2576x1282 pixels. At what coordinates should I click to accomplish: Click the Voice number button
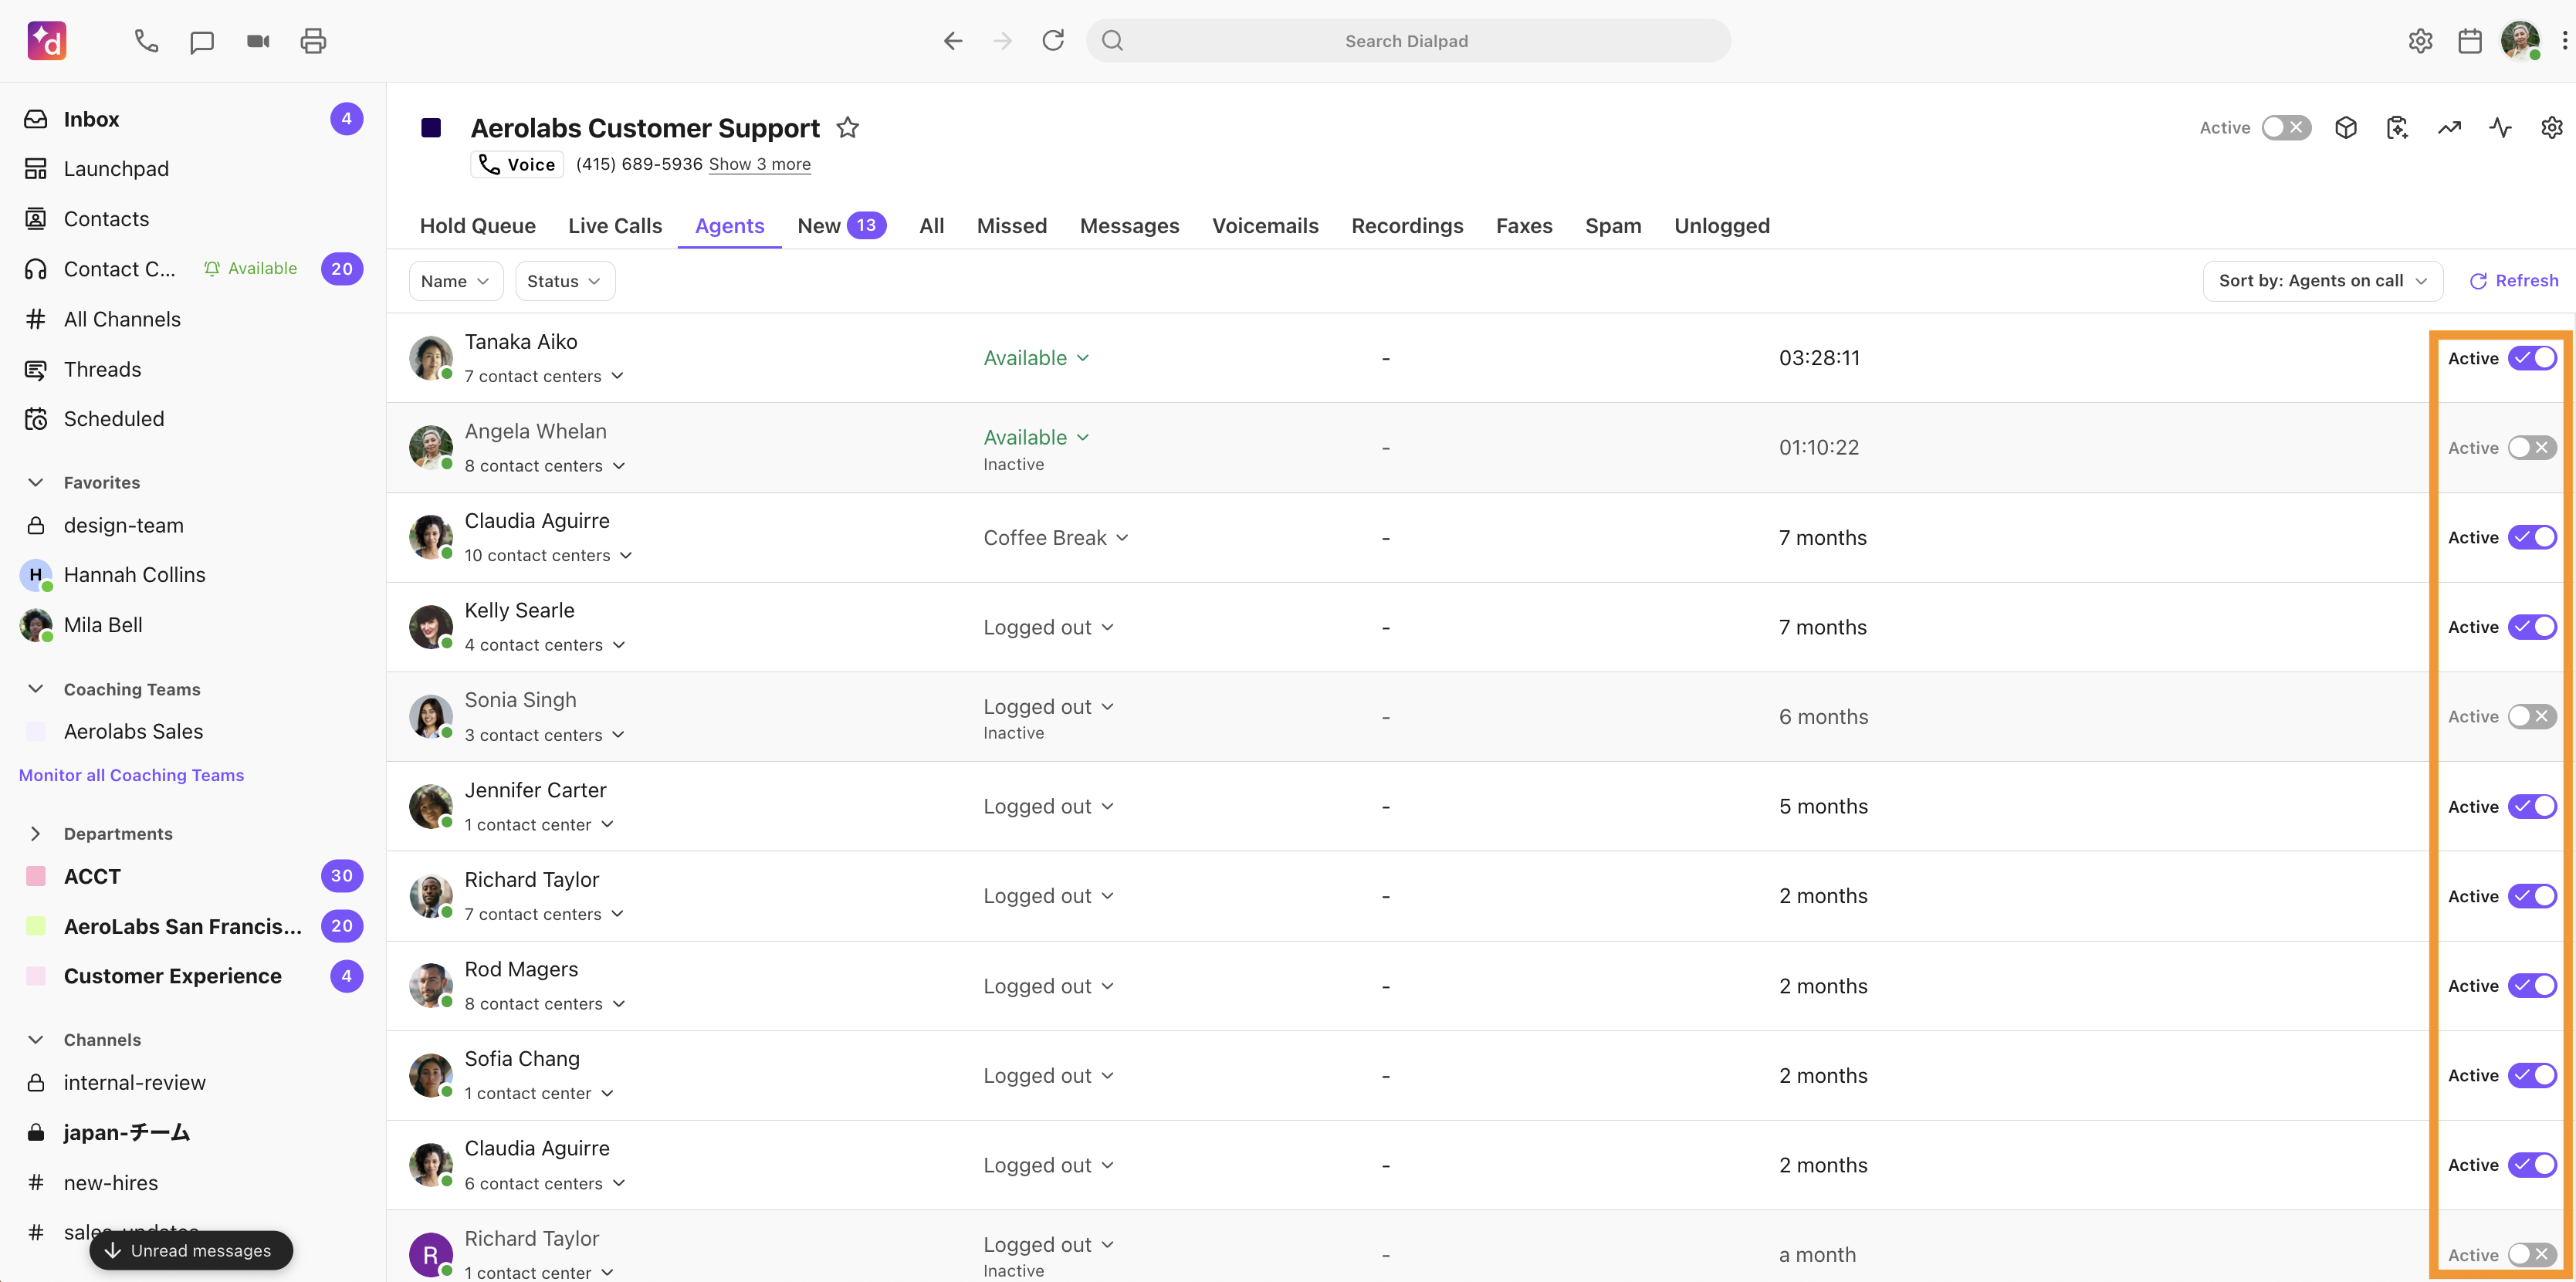[517, 164]
